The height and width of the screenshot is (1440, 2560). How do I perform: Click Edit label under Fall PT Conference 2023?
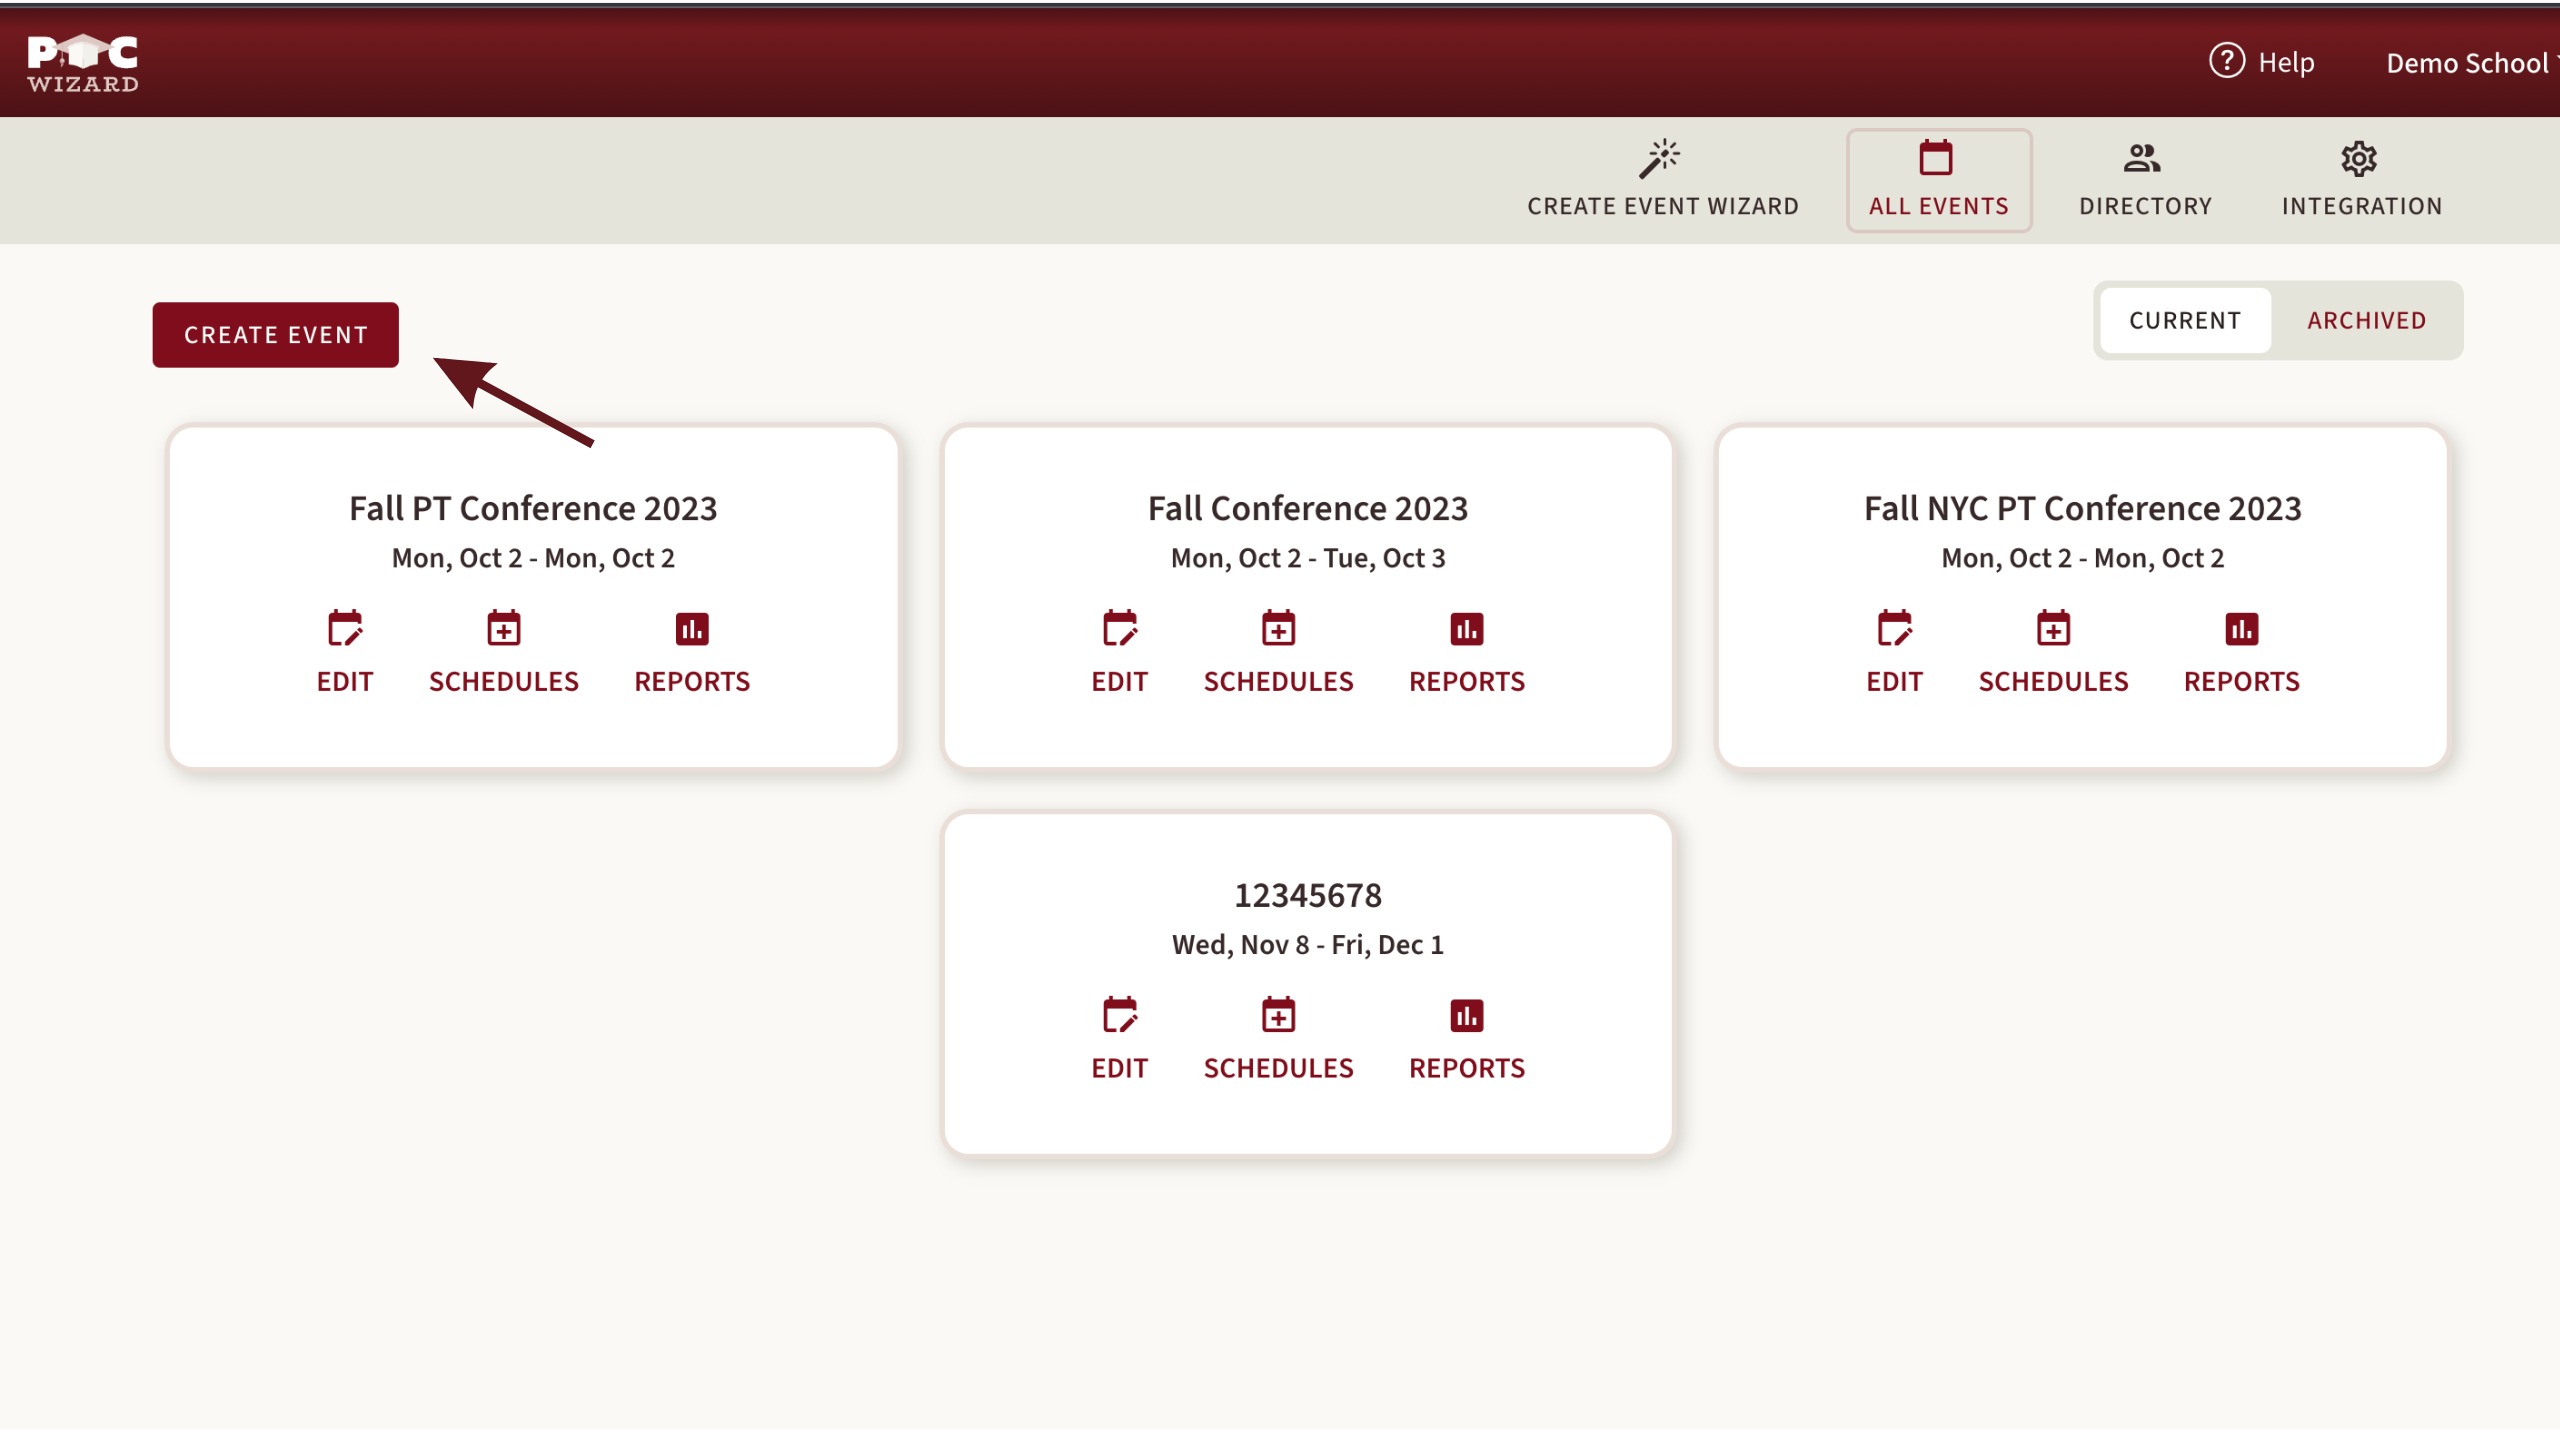pyautogui.click(x=345, y=682)
